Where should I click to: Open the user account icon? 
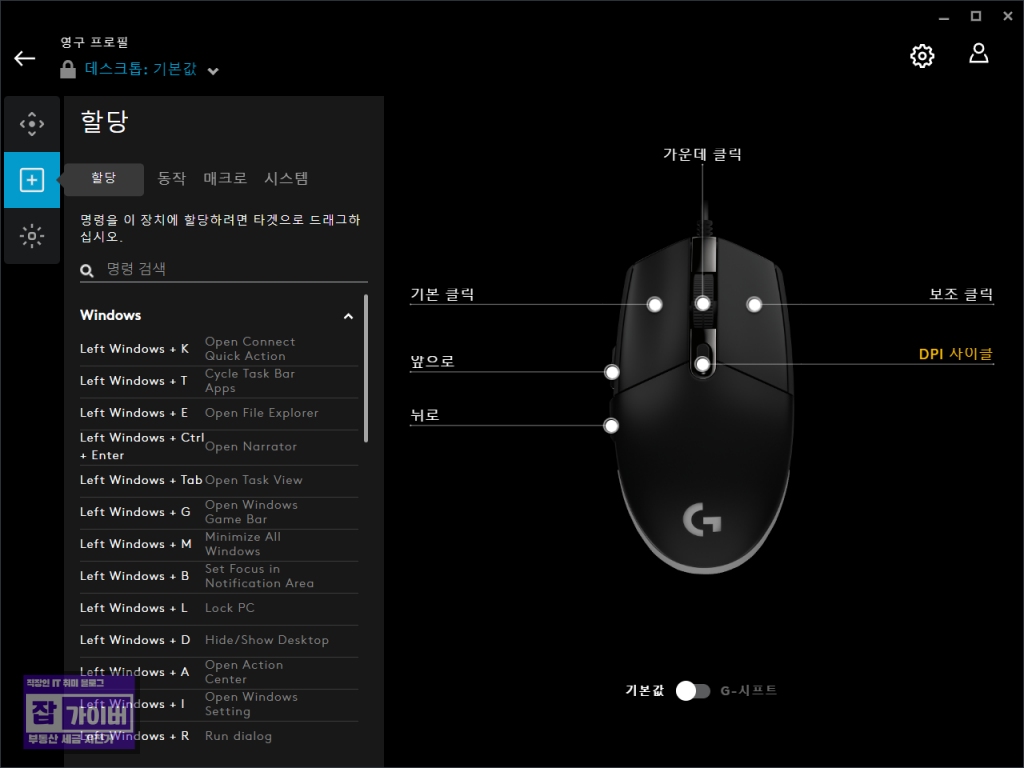(978, 54)
